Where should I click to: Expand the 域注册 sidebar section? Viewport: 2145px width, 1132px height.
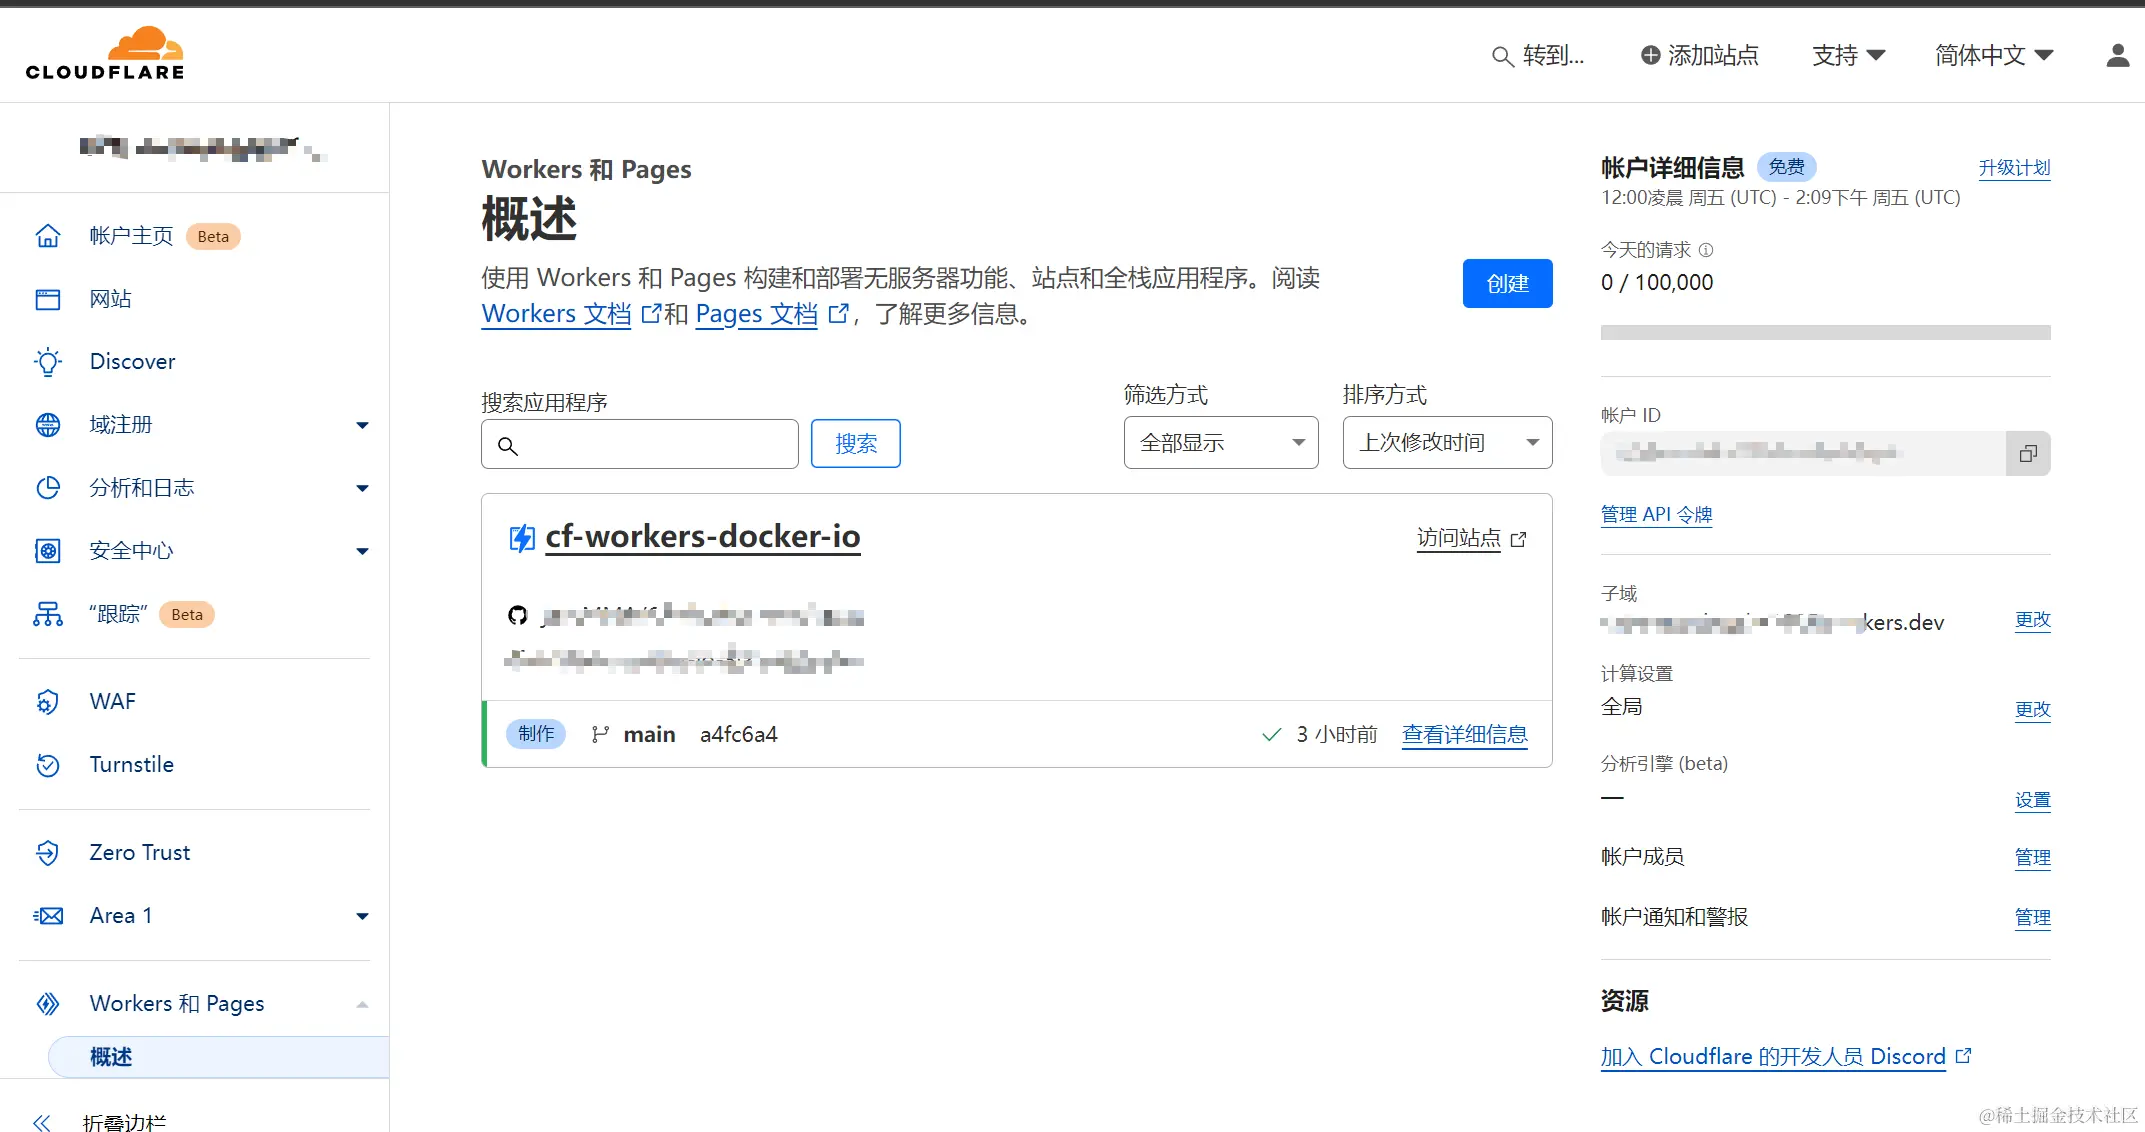click(x=362, y=425)
